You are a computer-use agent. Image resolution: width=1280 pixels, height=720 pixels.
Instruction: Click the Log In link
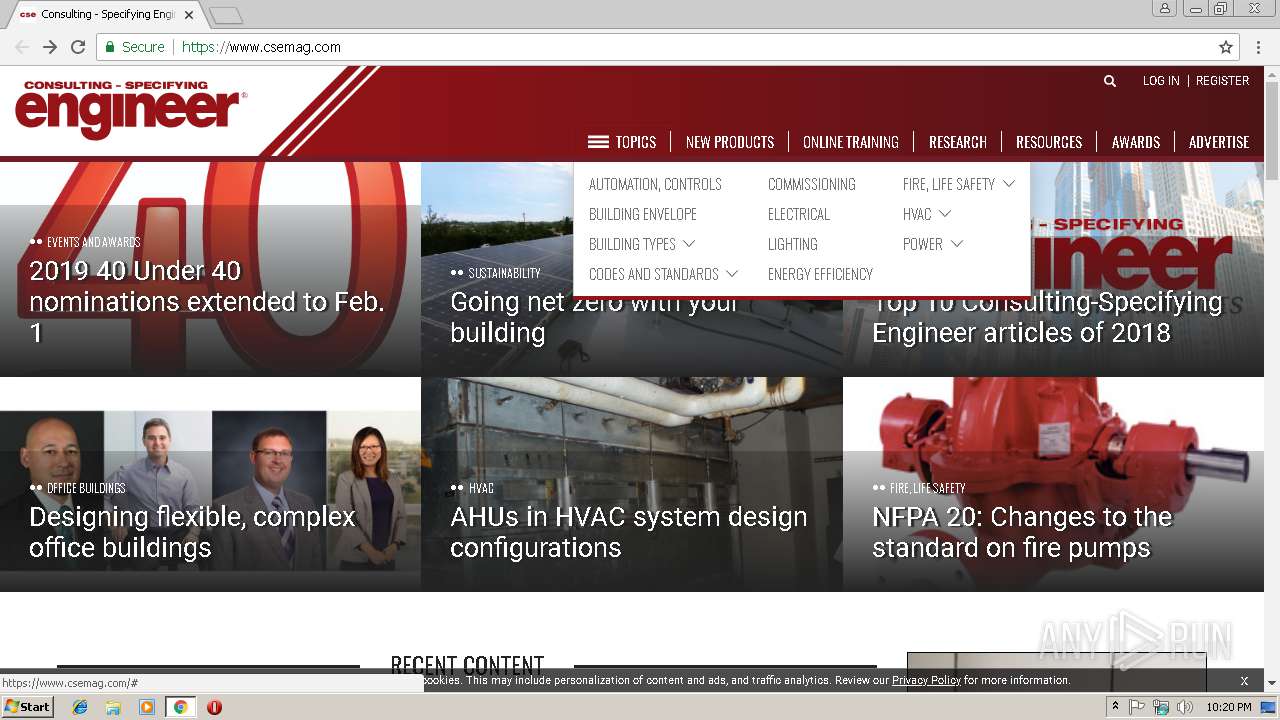click(1161, 81)
